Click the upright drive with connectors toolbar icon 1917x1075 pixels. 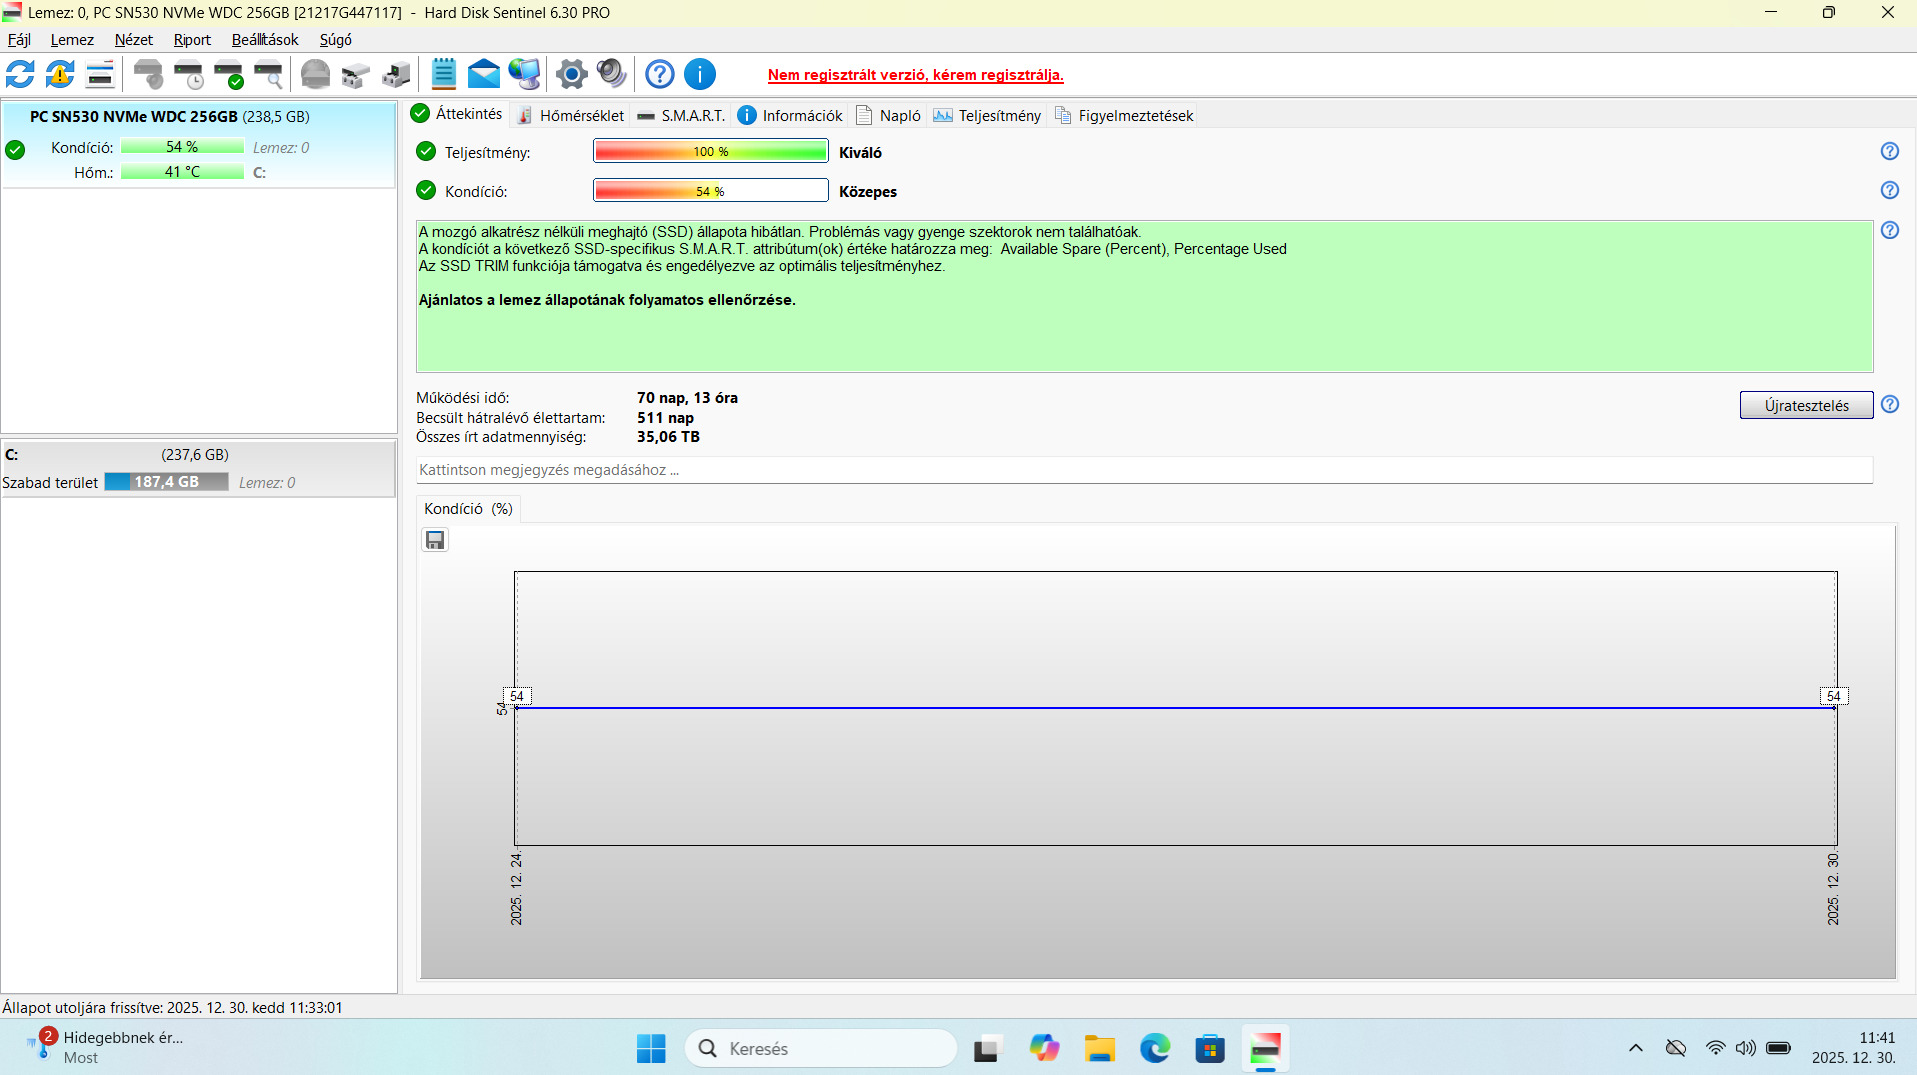[396, 74]
